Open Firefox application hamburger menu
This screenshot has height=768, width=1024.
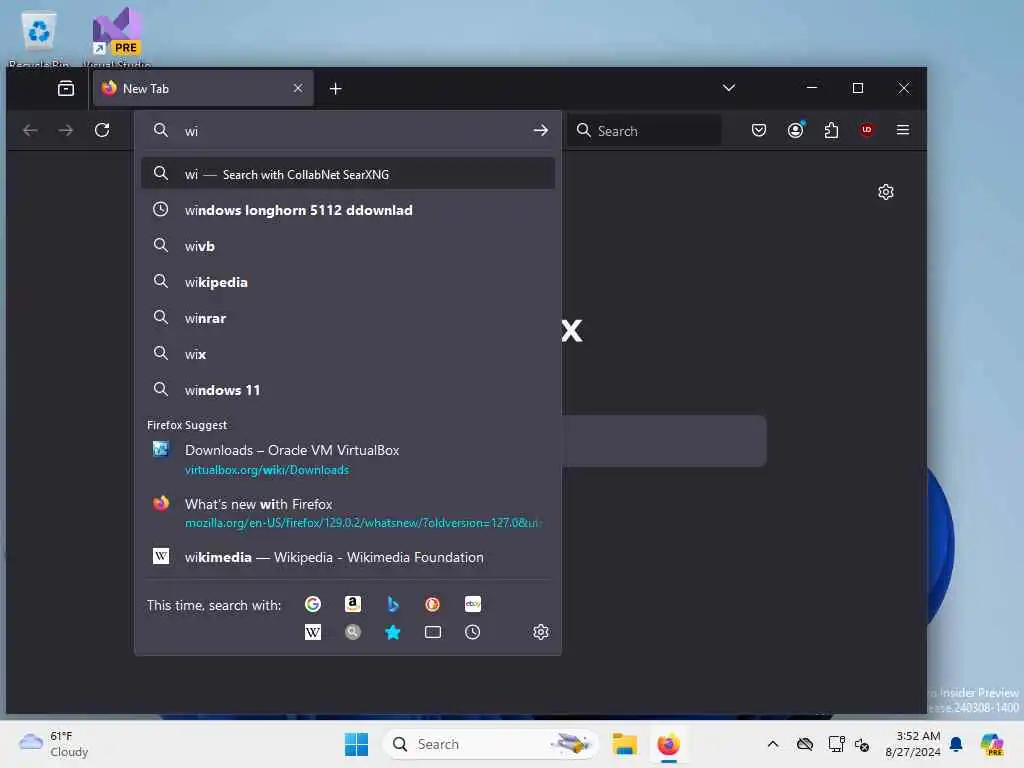coord(903,130)
